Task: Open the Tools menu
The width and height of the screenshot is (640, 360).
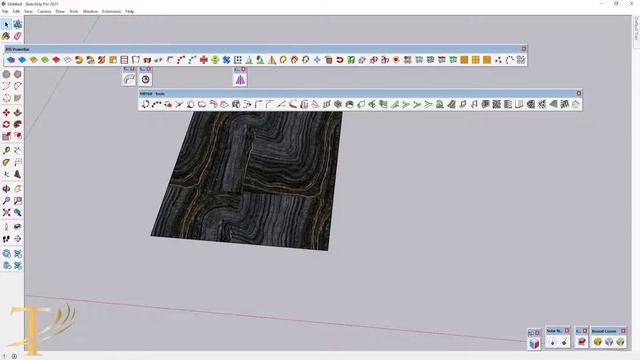Action: click(x=74, y=11)
